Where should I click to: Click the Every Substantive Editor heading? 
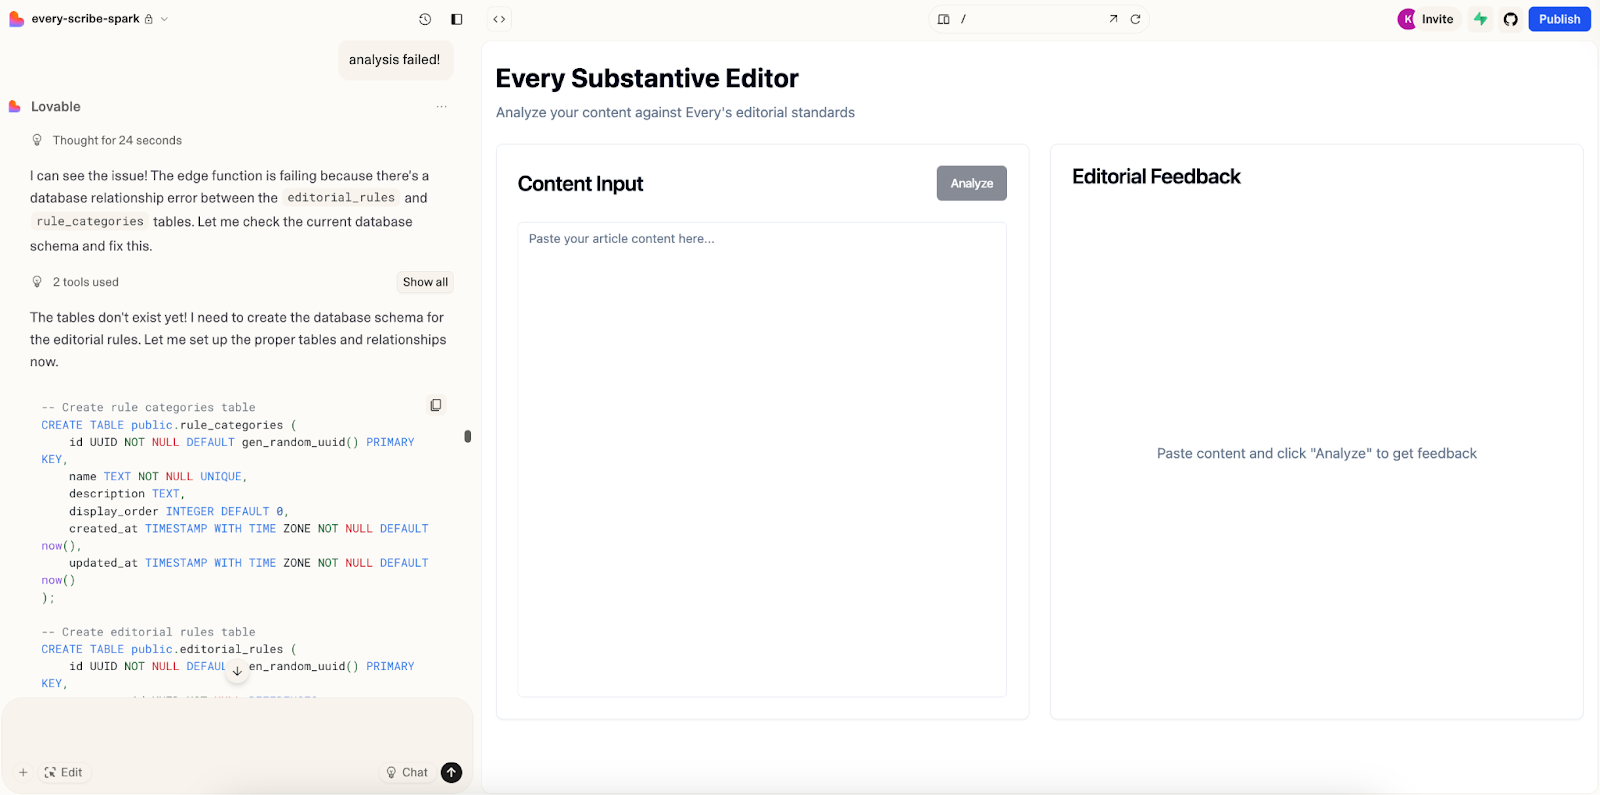(x=647, y=78)
